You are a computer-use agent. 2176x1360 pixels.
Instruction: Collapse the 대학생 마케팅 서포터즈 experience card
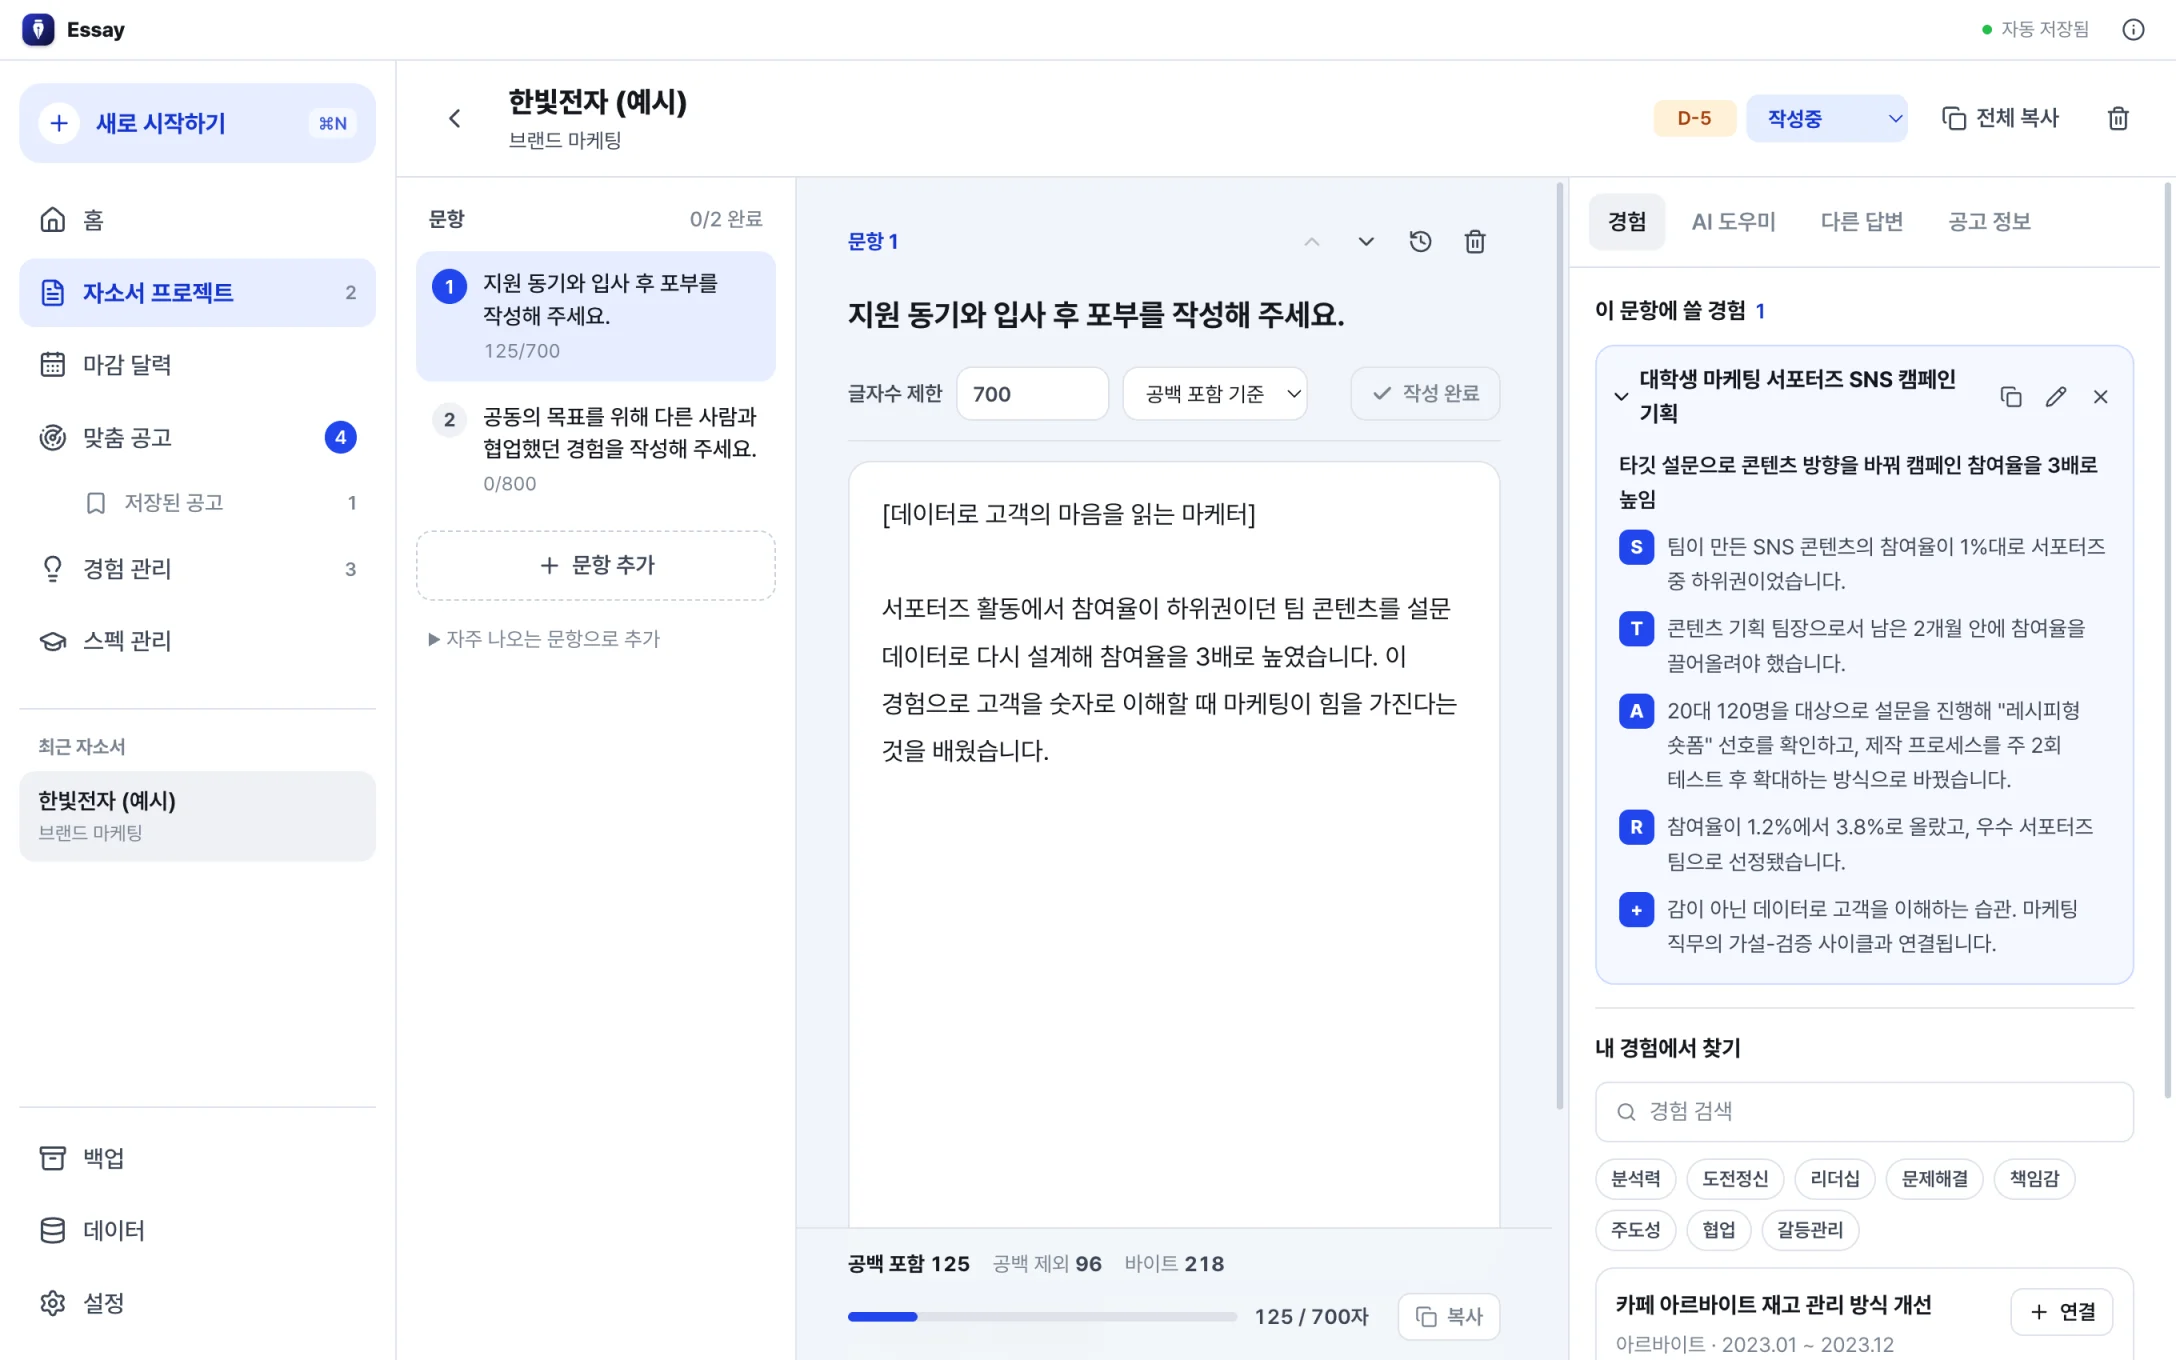[1621, 397]
